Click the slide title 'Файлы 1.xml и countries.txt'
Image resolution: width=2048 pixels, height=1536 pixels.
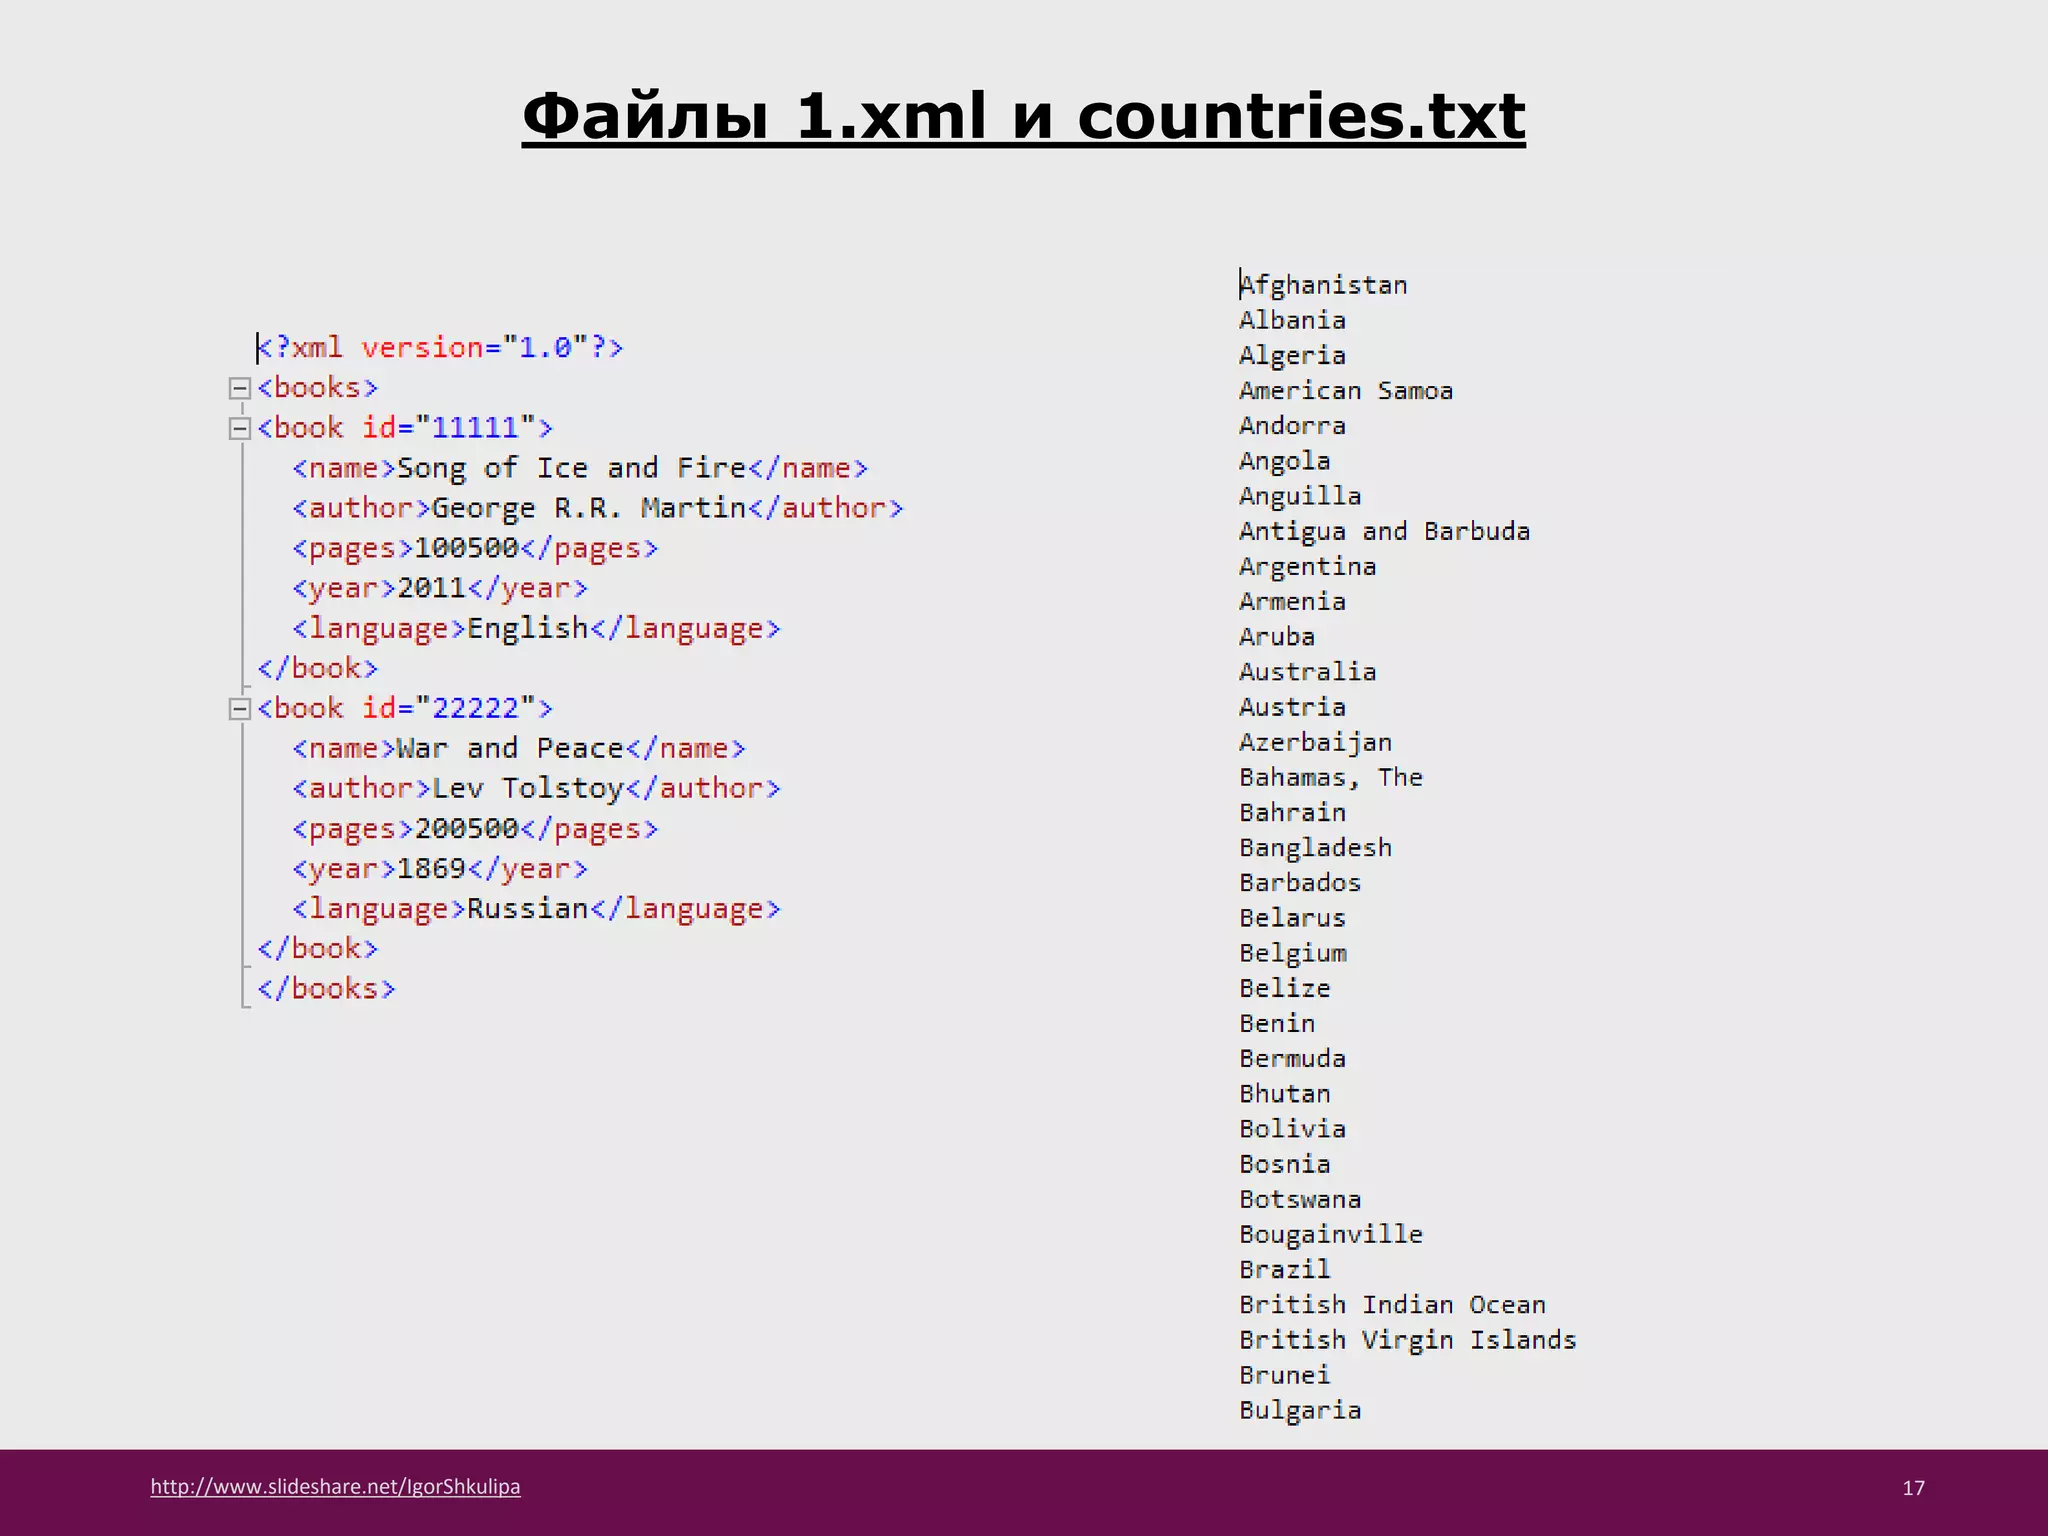coord(1023,116)
